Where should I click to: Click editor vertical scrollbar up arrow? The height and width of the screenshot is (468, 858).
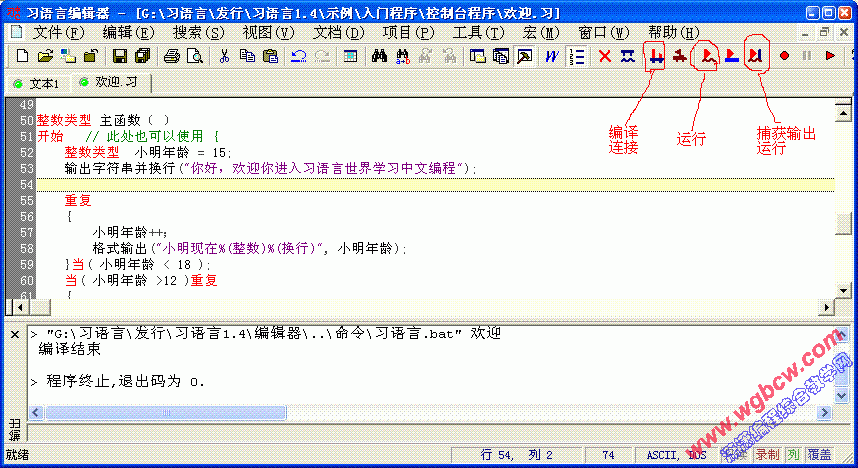(x=843, y=113)
